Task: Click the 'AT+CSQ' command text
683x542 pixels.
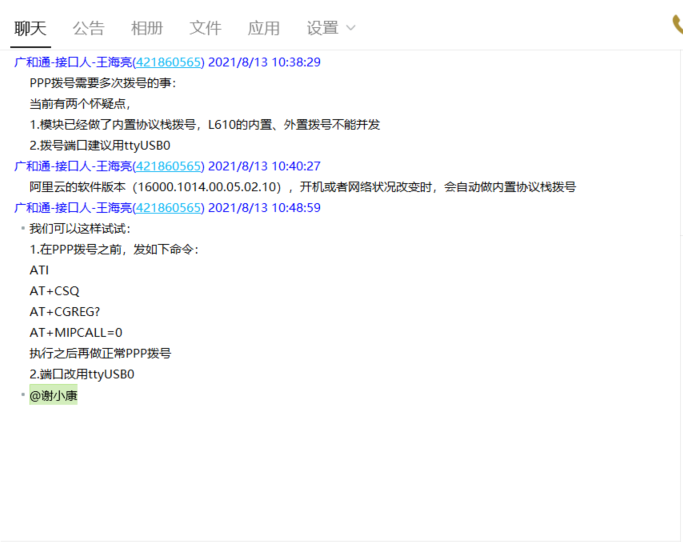Action: [54, 291]
